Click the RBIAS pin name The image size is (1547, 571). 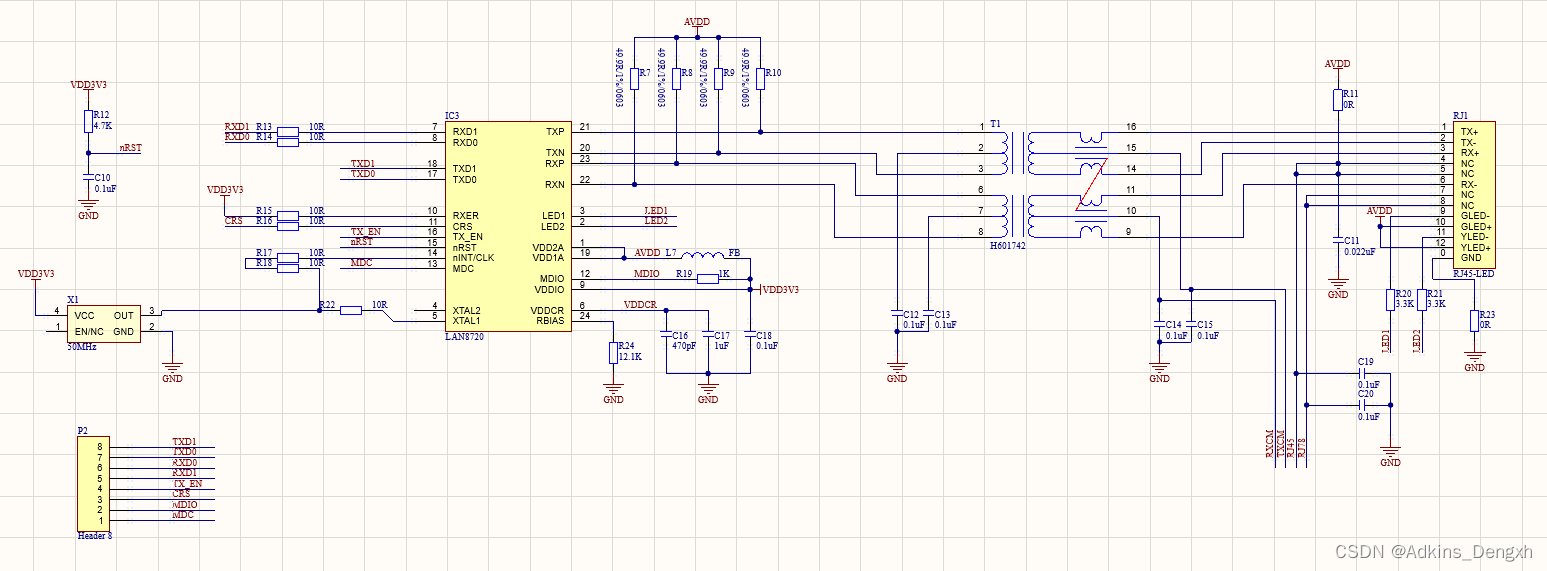pyautogui.click(x=549, y=321)
